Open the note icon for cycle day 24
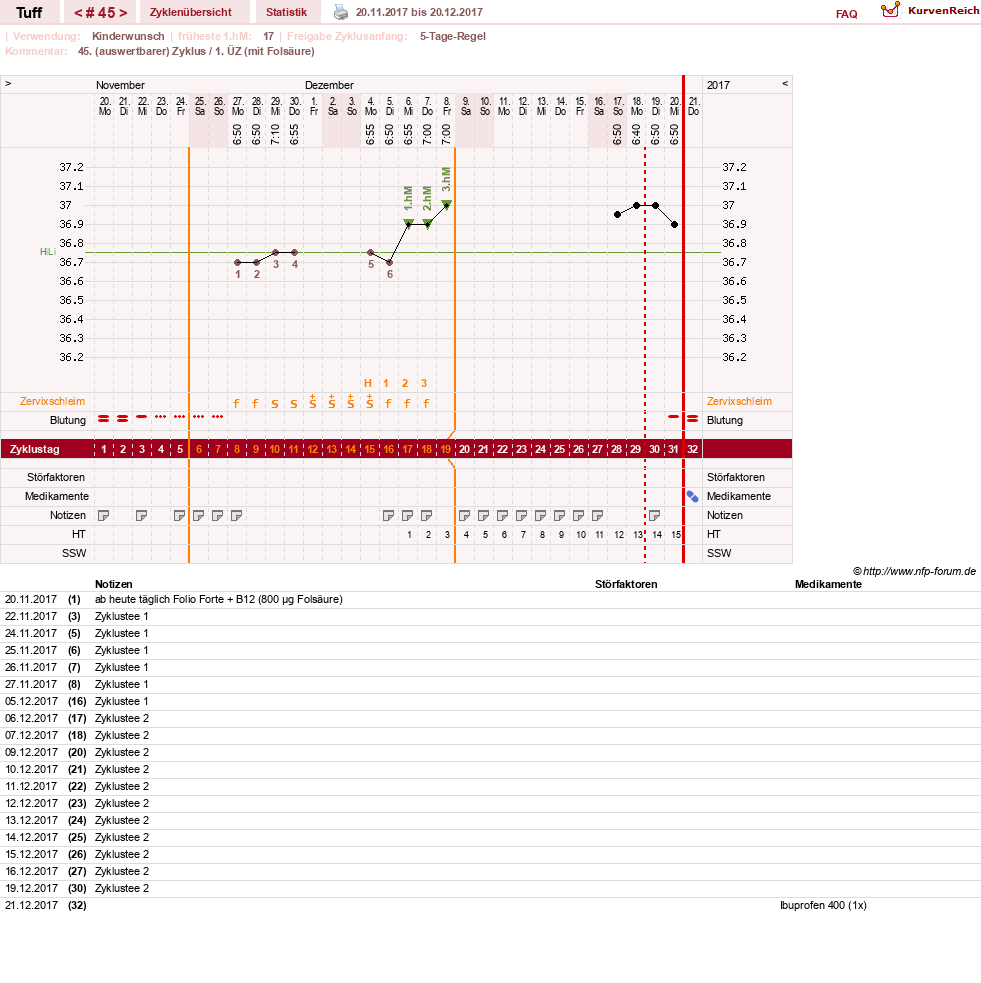The image size is (981, 983). [x=540, y=515]
